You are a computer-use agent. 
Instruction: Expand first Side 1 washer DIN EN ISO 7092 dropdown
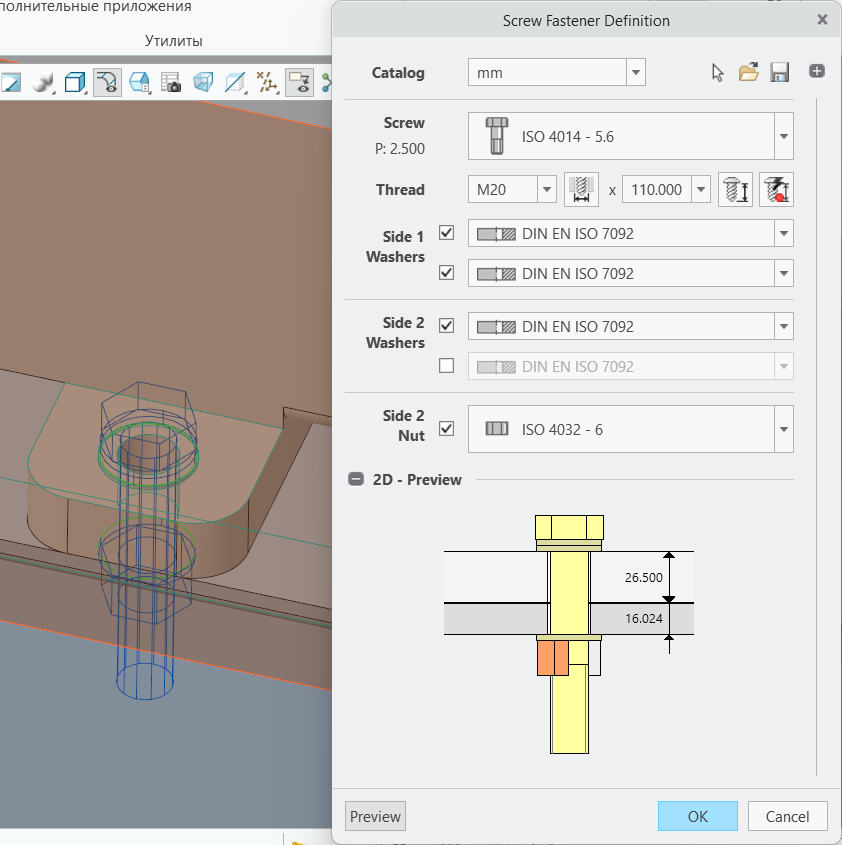(x=784, y=233)
